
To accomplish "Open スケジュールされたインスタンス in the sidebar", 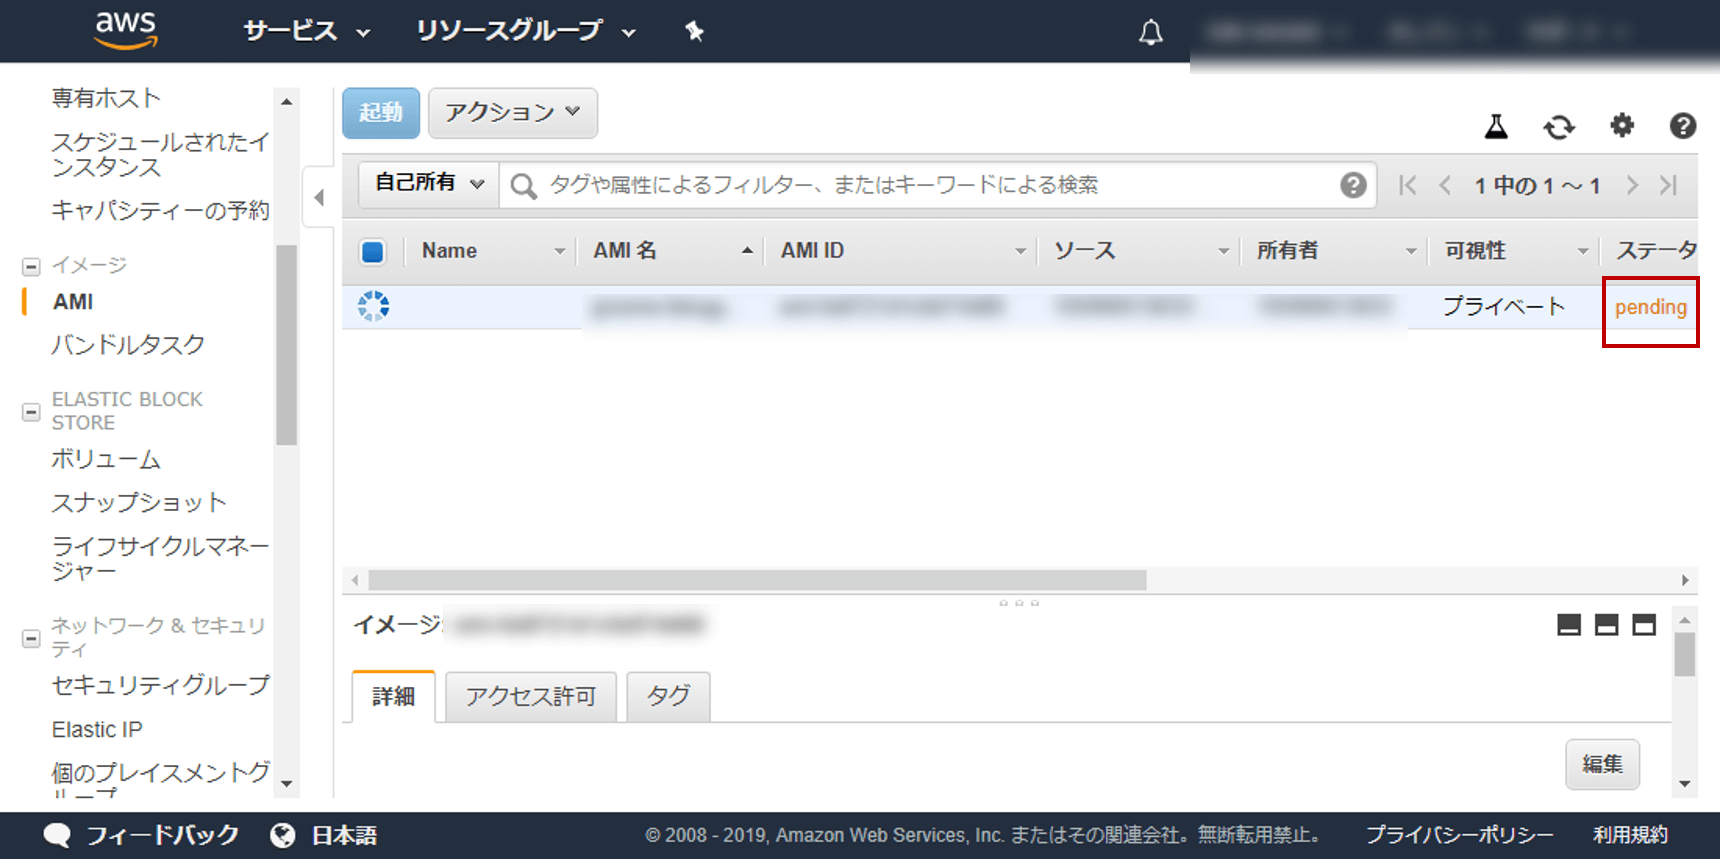I will (x=160, y=154).
